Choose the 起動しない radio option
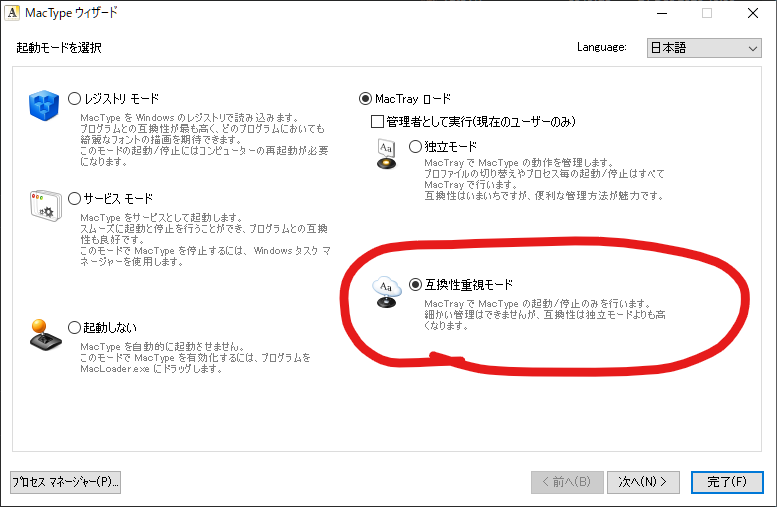 75,327
